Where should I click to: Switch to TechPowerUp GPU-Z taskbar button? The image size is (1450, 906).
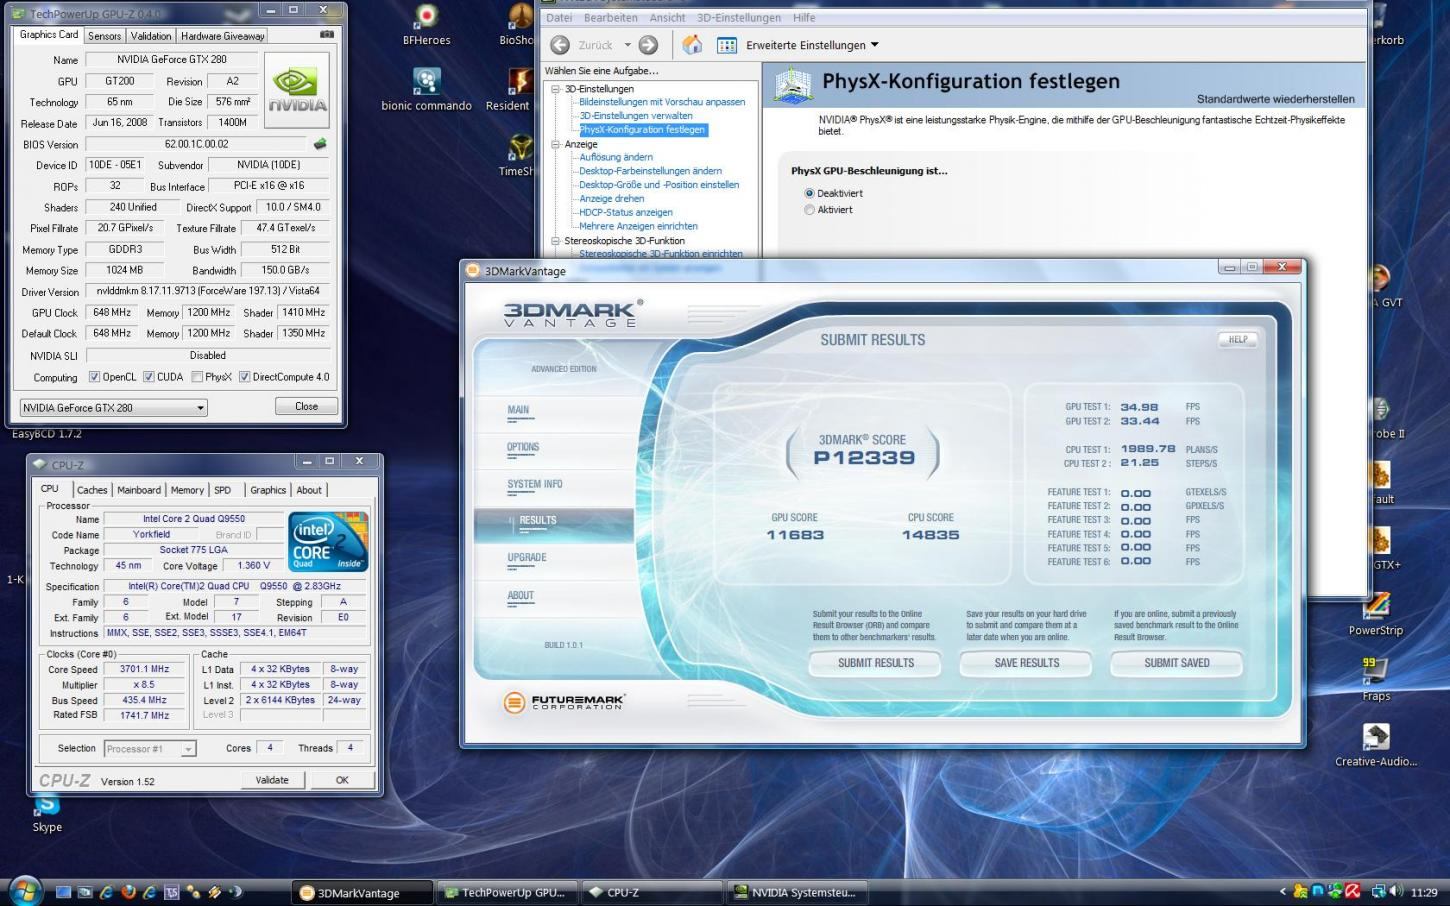505,892
